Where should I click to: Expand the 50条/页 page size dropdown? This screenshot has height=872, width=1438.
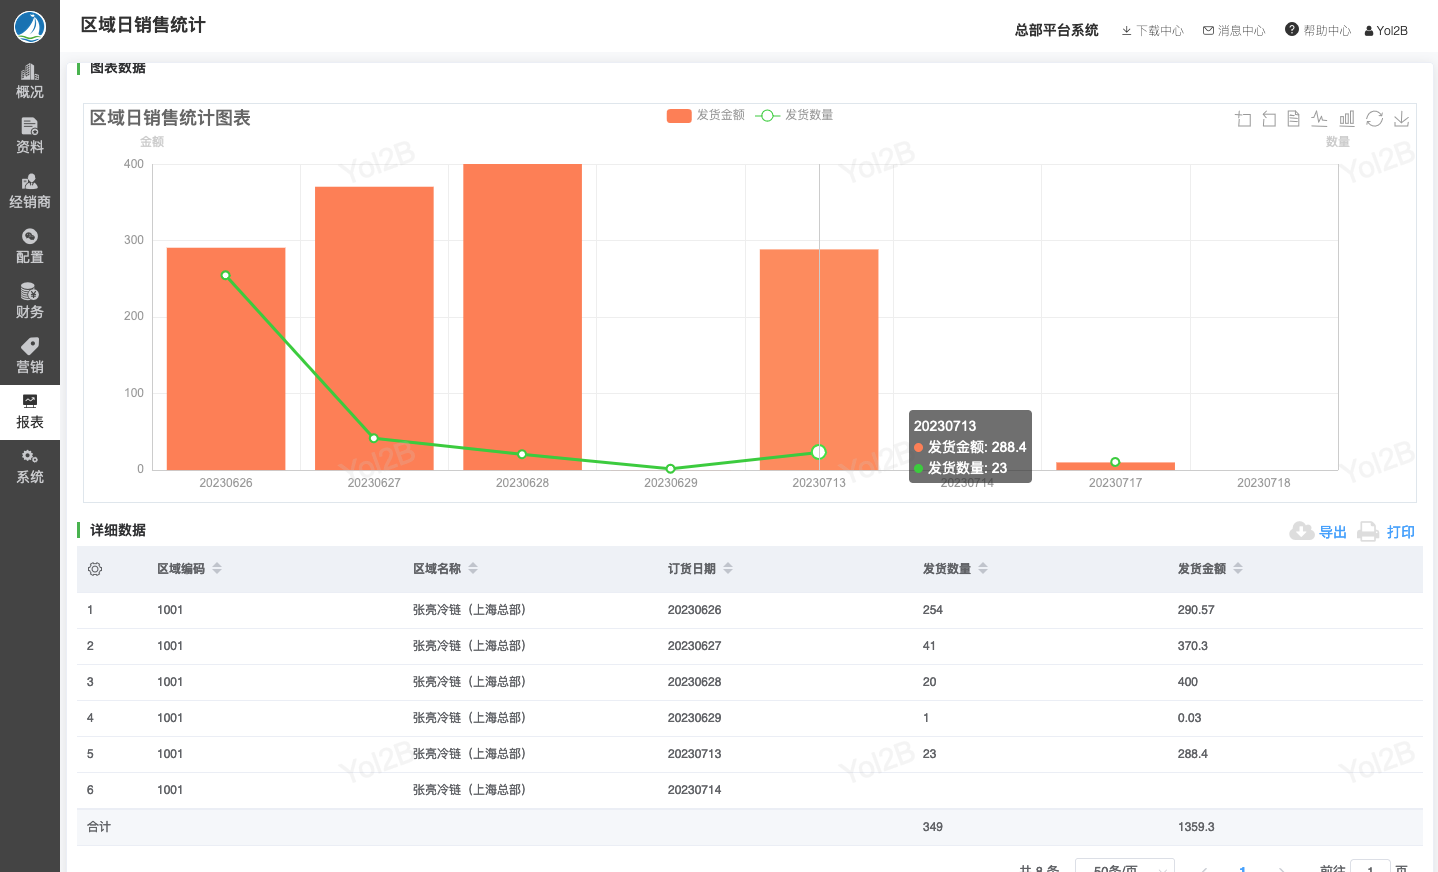pos(1124,866)
